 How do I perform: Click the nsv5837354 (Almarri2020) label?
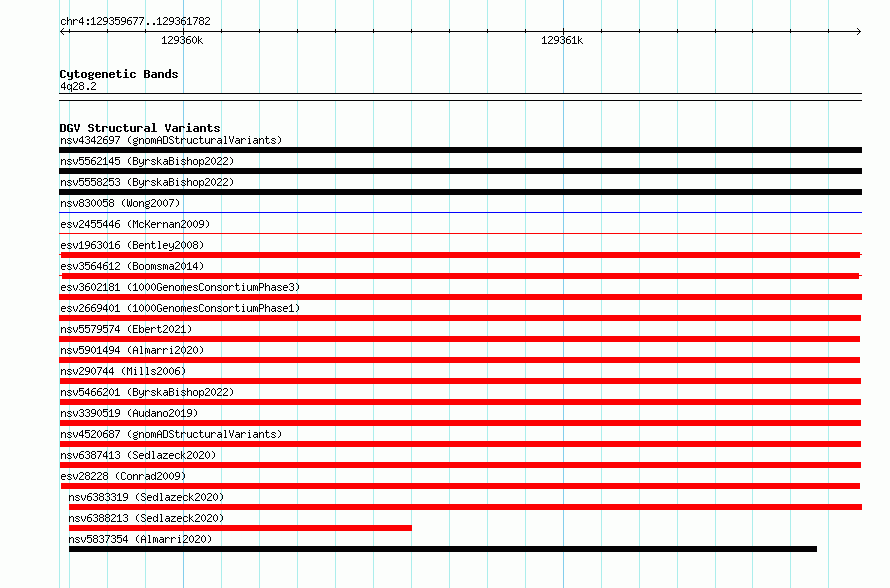(140, 539)
